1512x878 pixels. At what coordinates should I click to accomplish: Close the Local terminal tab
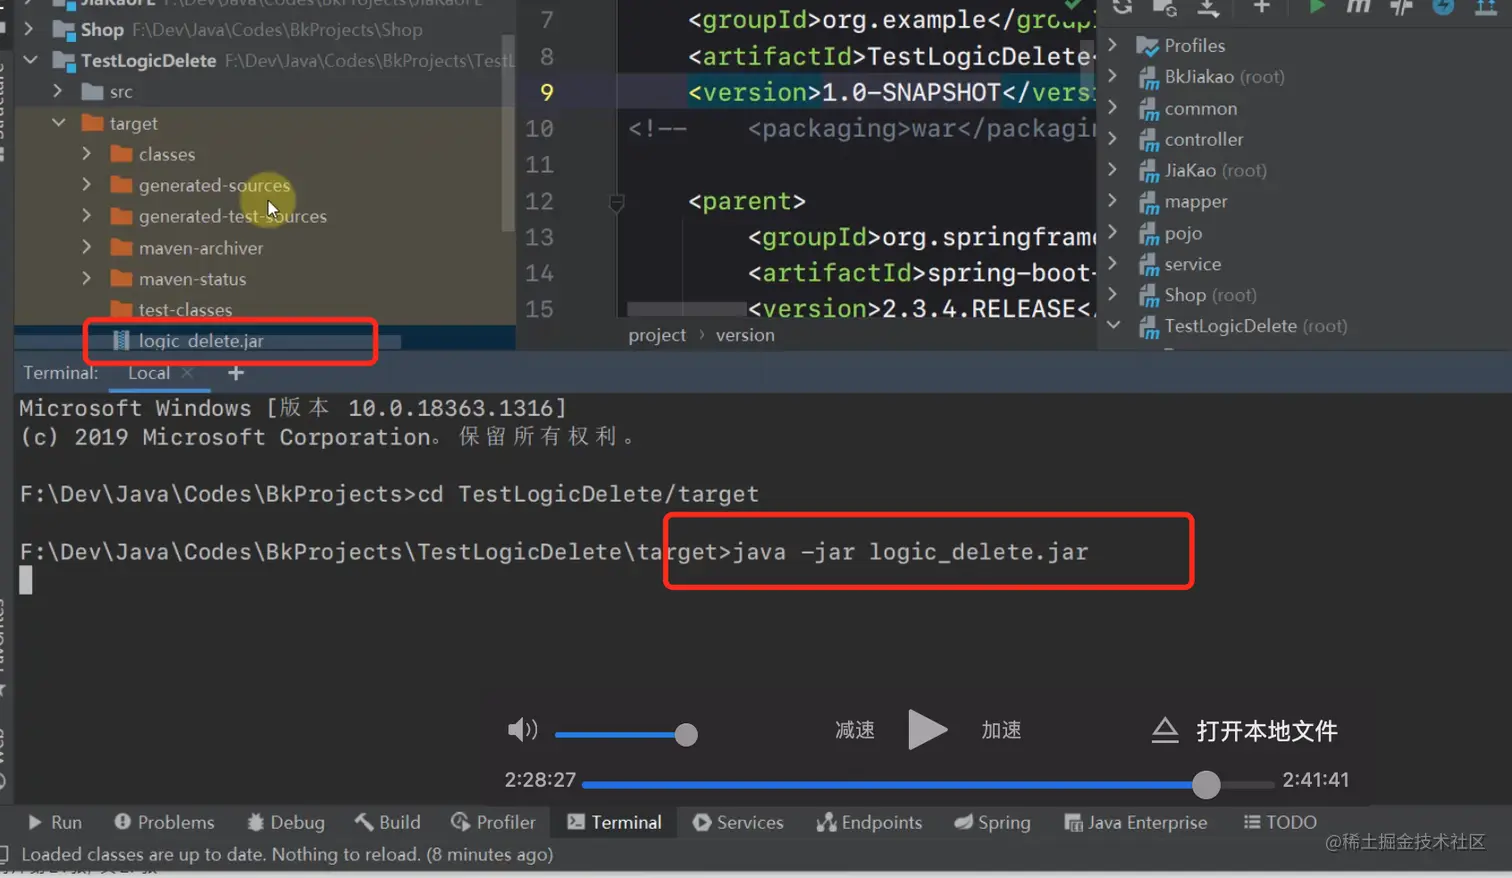point(187,373)
